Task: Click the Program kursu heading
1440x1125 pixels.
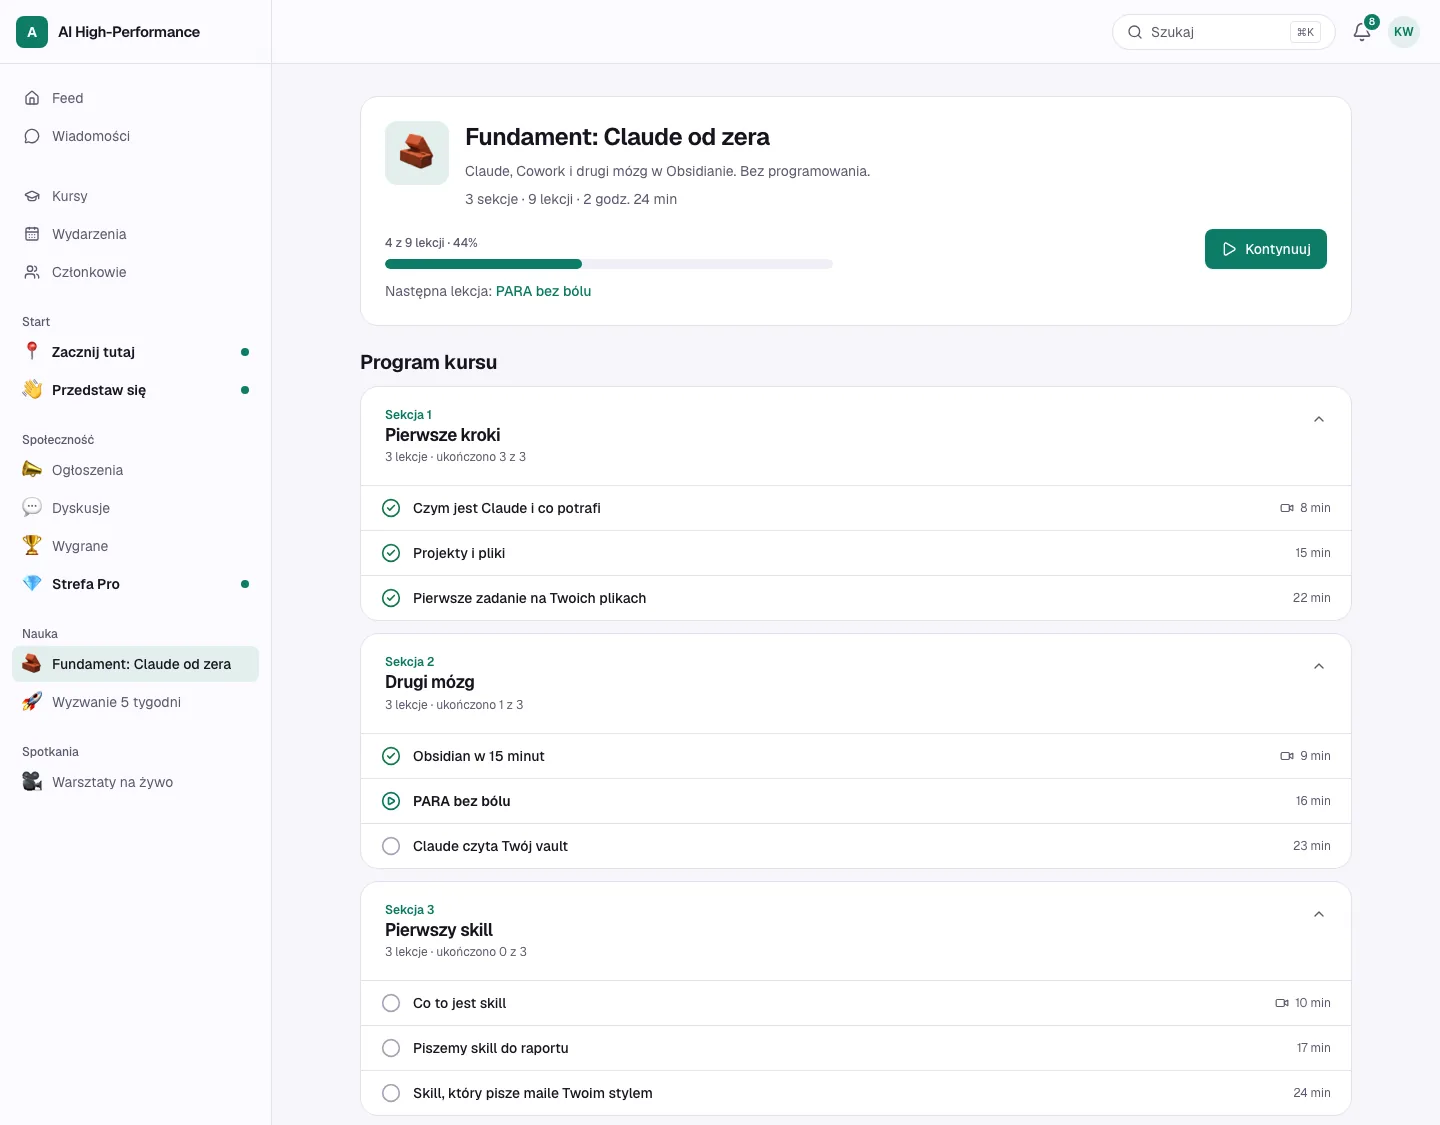Action: (428, 362)
